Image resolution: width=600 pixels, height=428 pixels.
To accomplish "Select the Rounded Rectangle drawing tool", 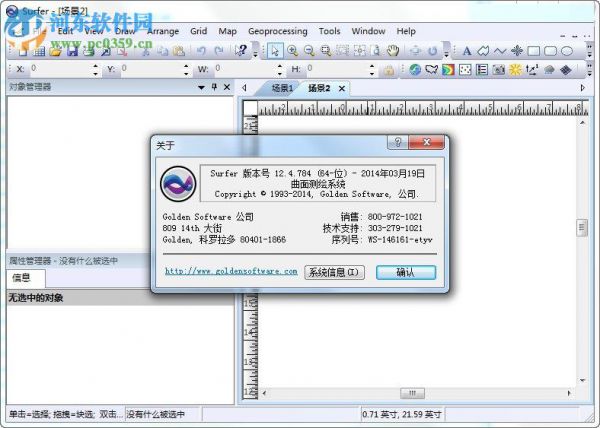I will [x=550, y=51].
